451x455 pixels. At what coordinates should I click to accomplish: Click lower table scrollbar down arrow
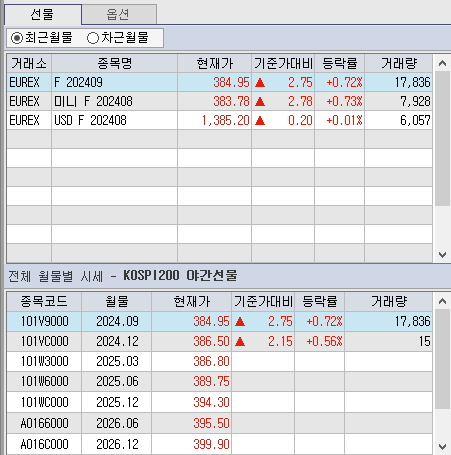(x=442, y=446)
